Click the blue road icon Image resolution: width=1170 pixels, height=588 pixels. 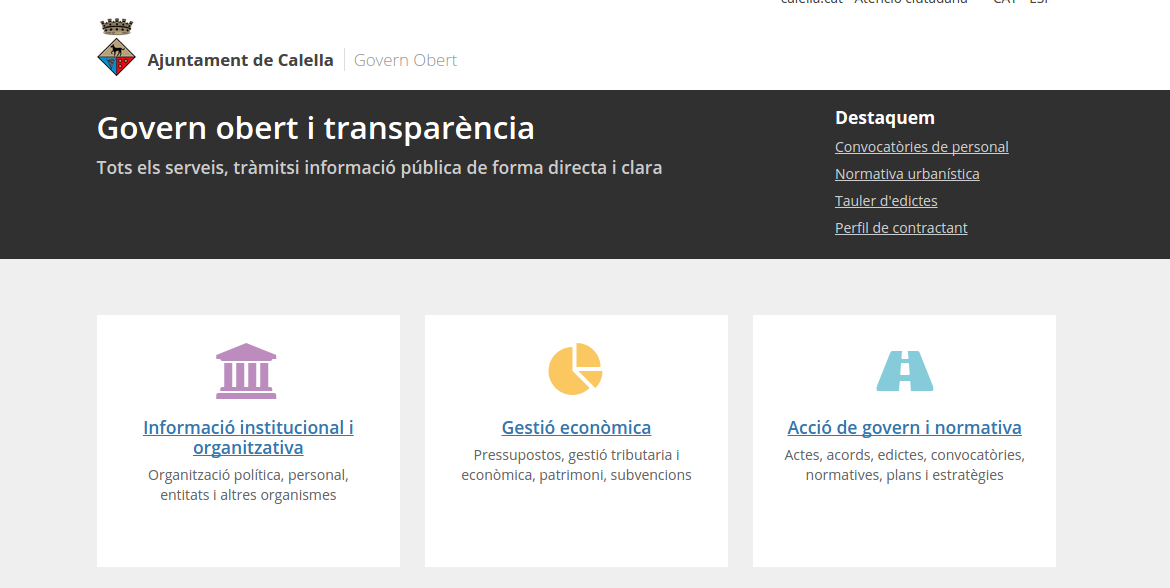point(904,371)
